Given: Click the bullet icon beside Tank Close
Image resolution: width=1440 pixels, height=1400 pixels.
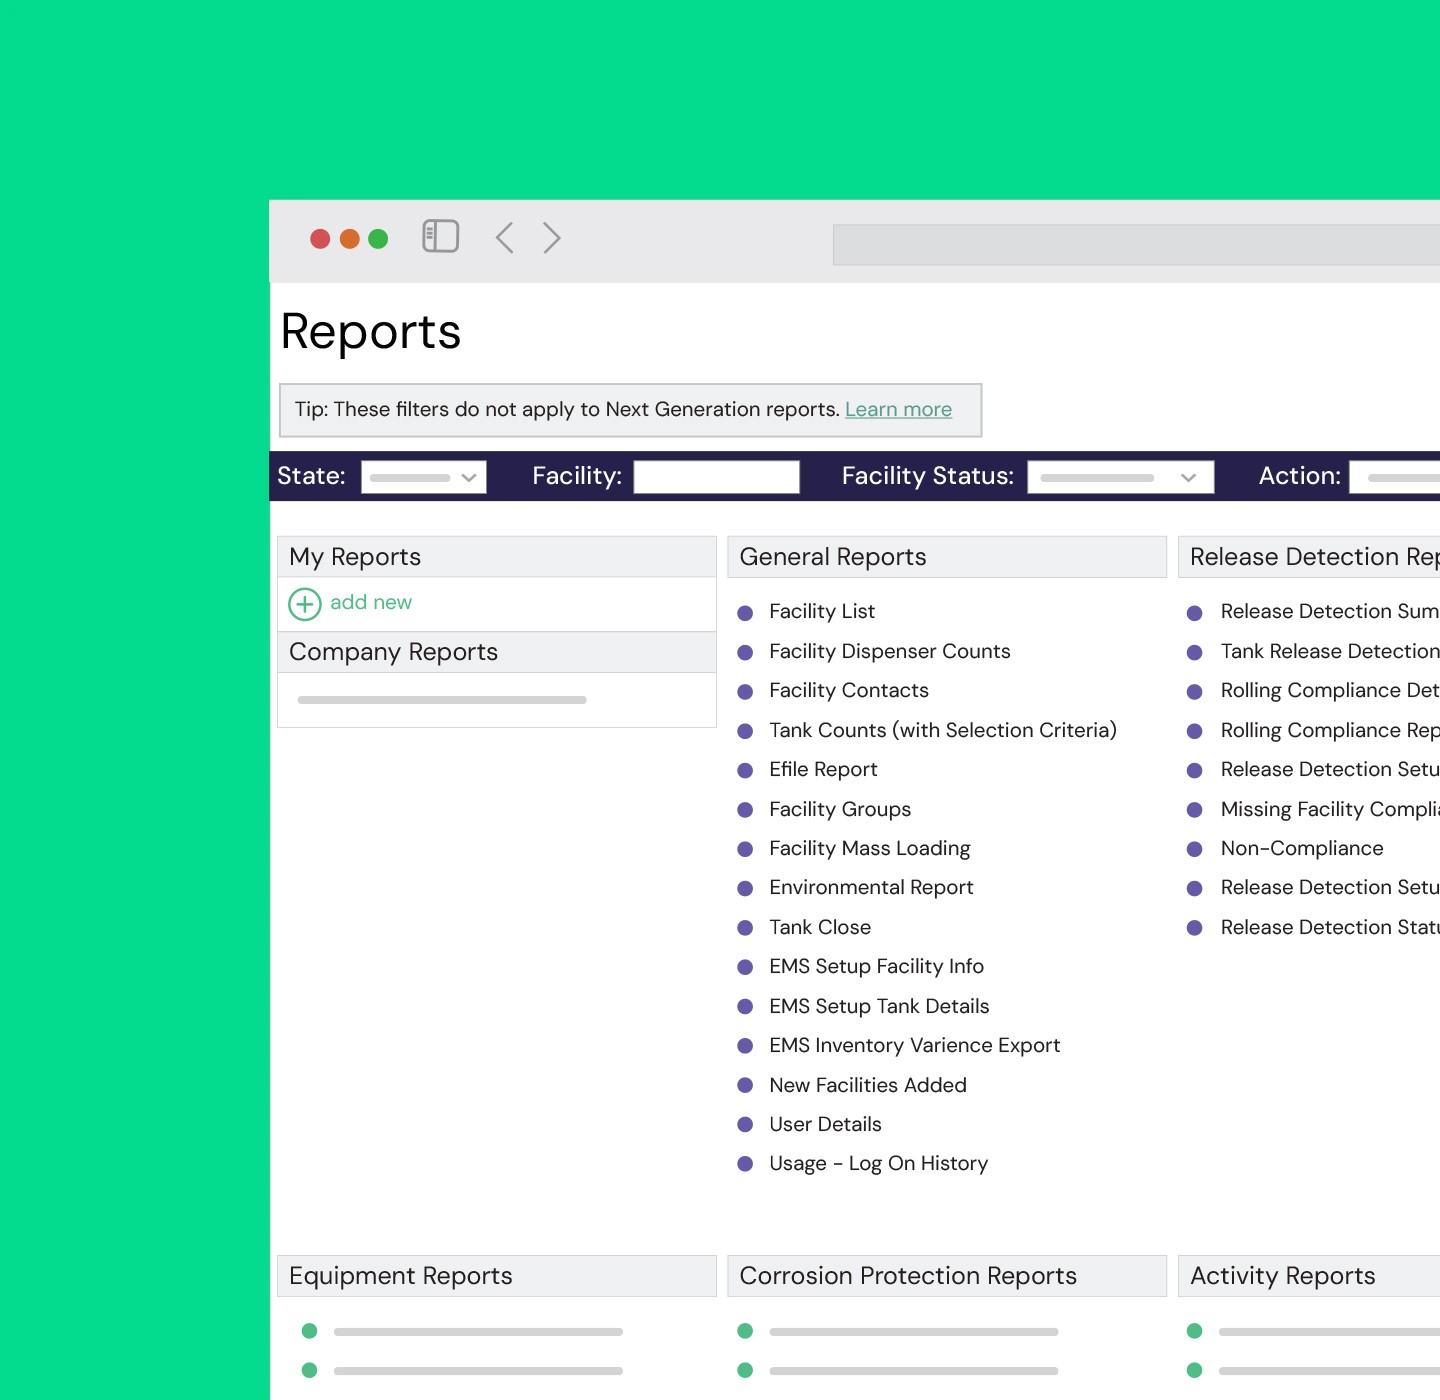Looking at the screenshot, I should (x=745, y=928).
